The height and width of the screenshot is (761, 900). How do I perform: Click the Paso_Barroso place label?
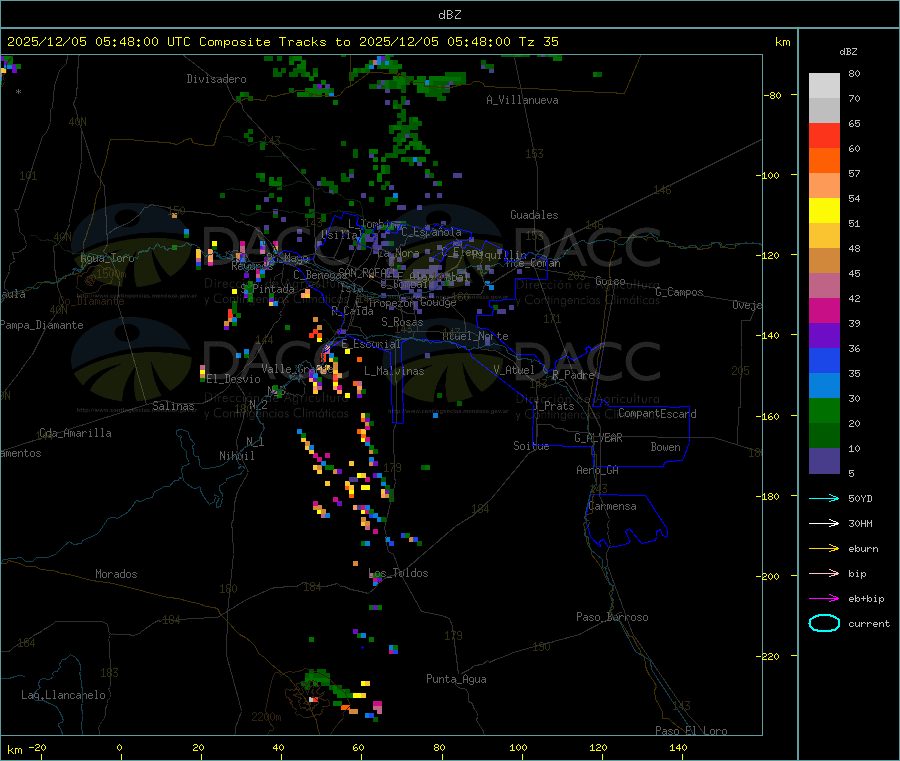coord(612,617)
